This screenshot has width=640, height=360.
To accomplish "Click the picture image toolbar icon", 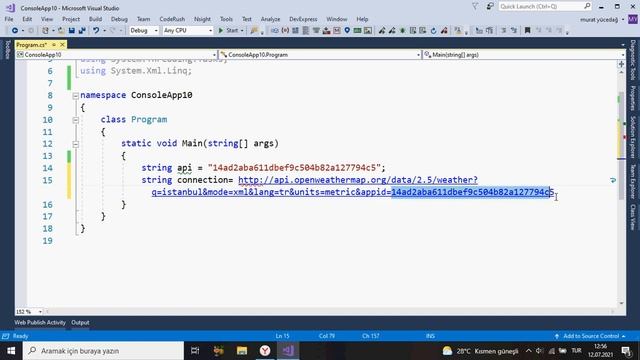I will (368, 31).
